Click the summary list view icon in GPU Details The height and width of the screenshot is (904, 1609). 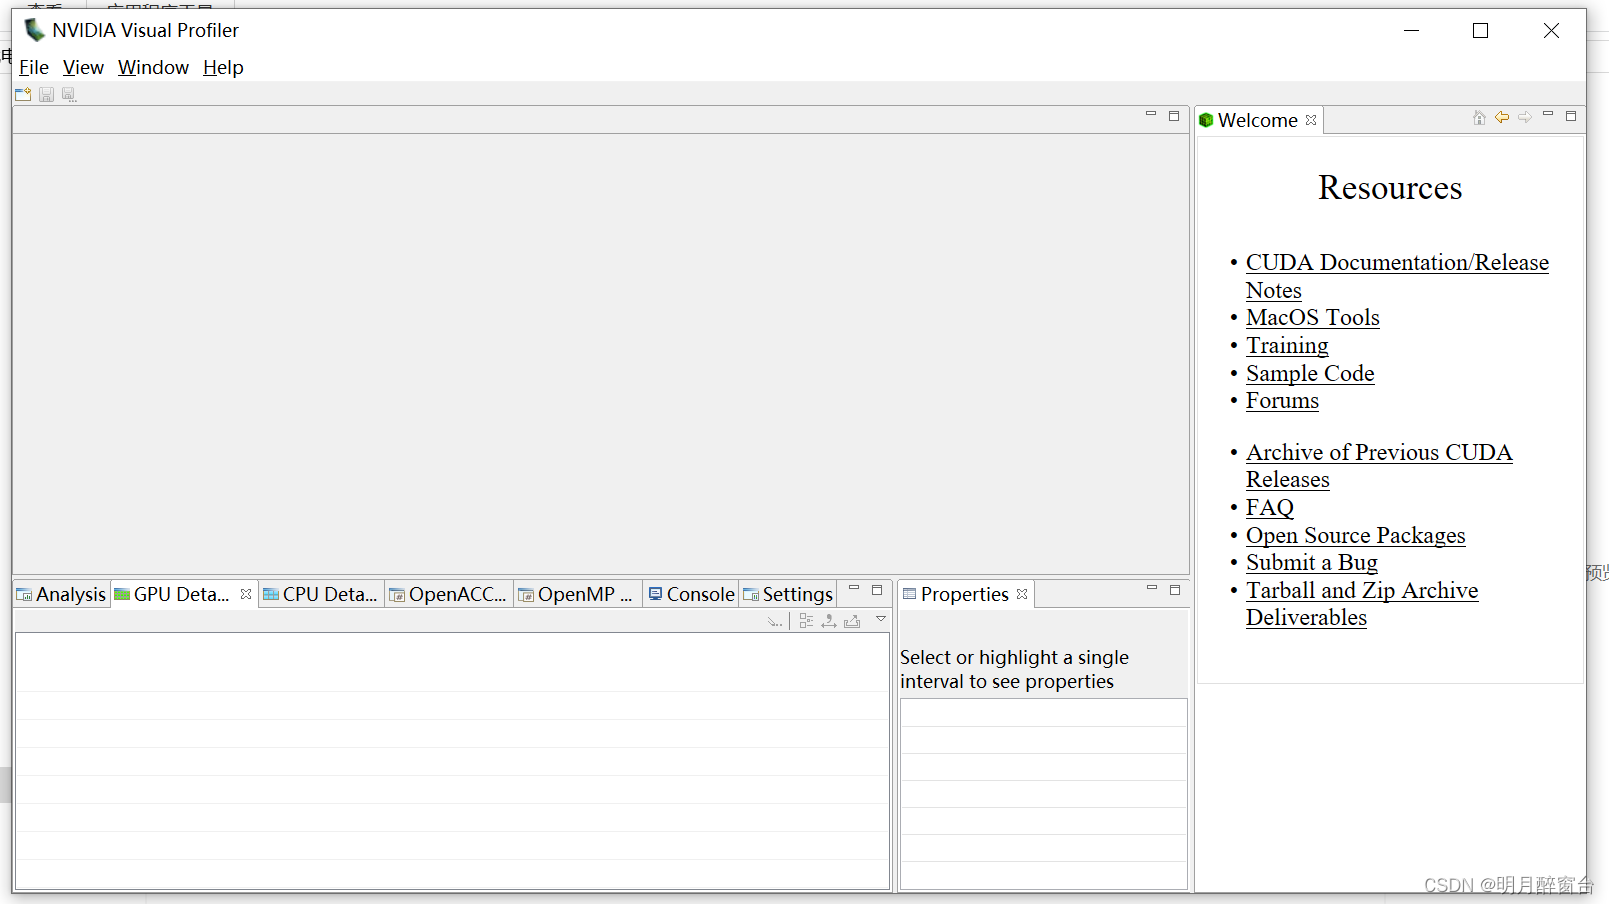(x=806, y=621)
